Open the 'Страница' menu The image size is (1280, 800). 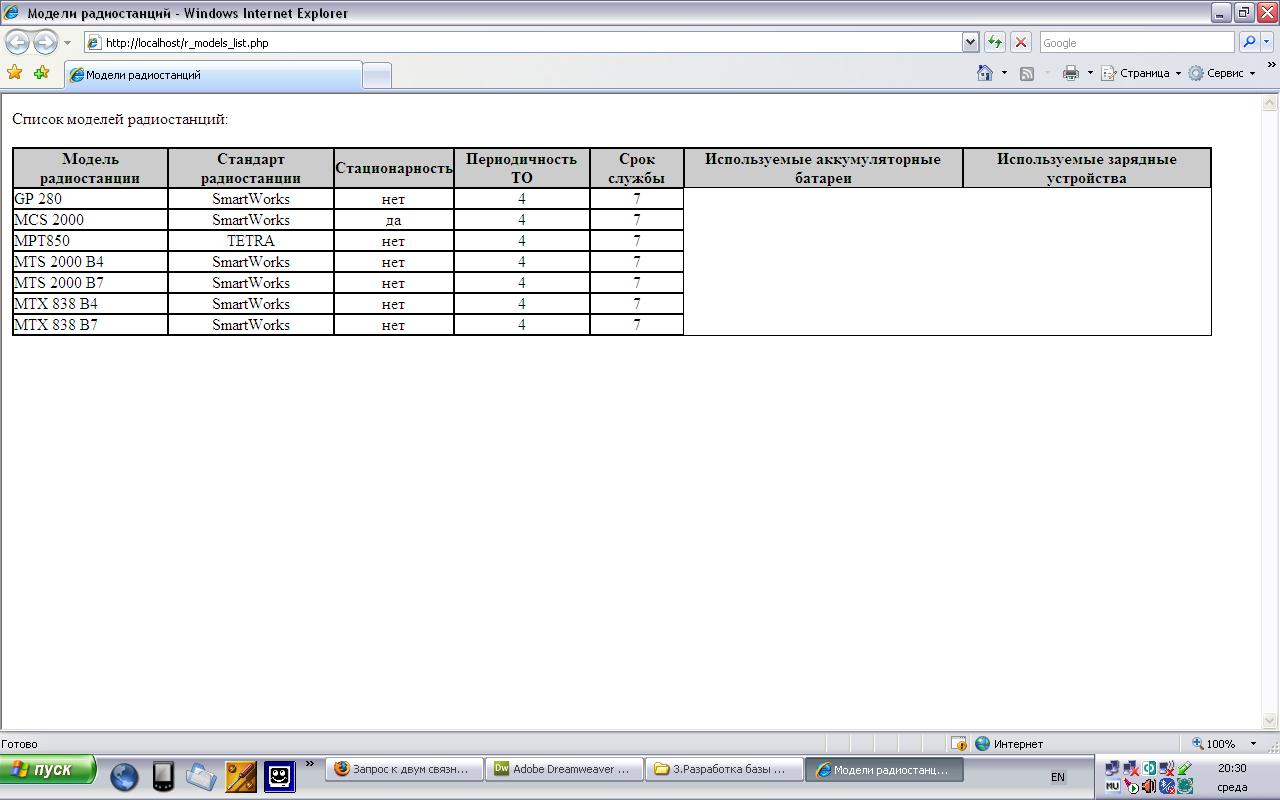(1141, 73)
